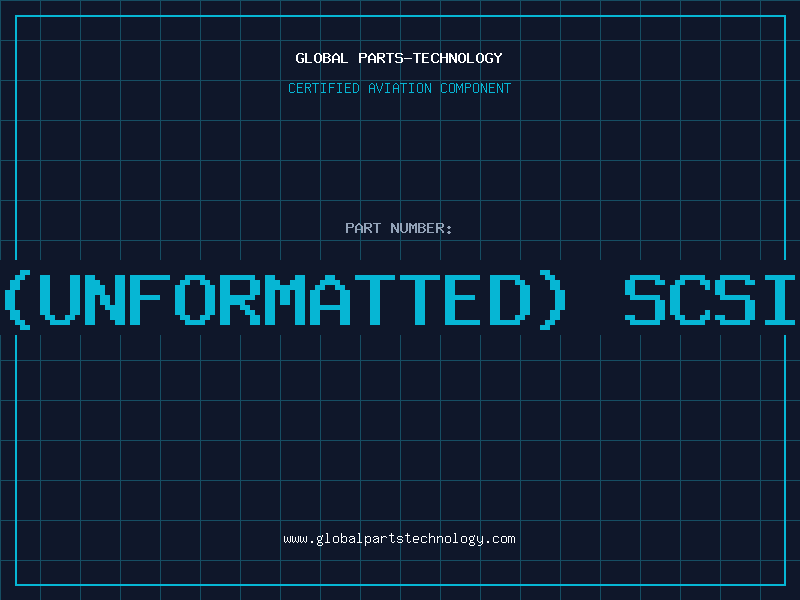Click the letter U in UNFORMATTED

[60, 299]
